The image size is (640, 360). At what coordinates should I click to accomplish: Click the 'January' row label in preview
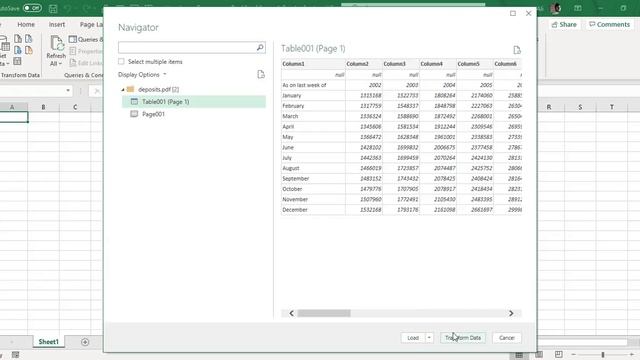point(291,96)
